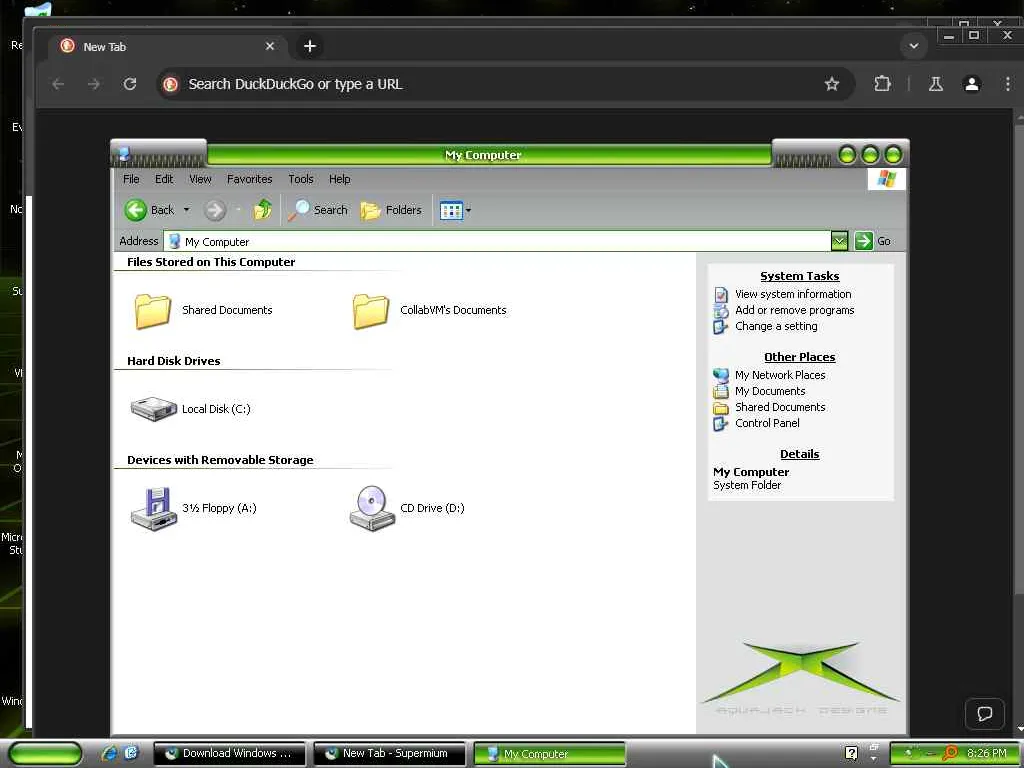Collapse the Details header
This screenshot has height=768, width=1024.
[799, 454]
